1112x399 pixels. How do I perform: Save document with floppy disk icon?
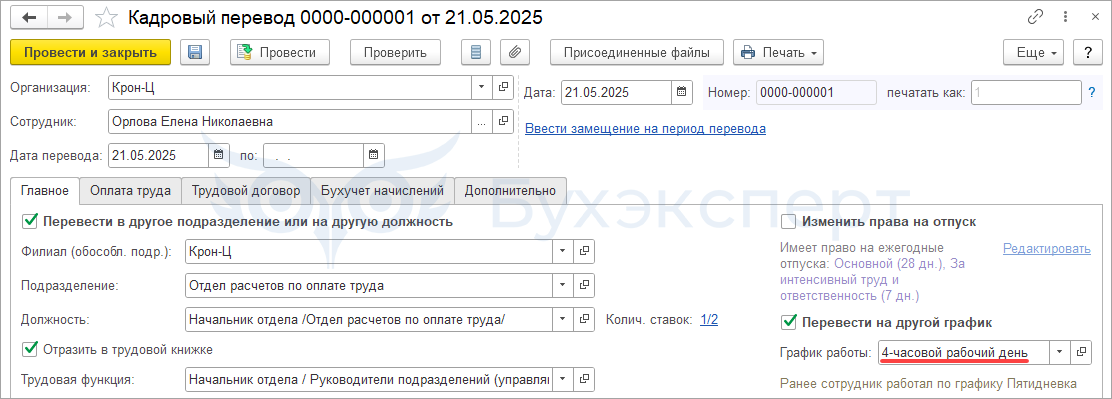pos(195,52)
